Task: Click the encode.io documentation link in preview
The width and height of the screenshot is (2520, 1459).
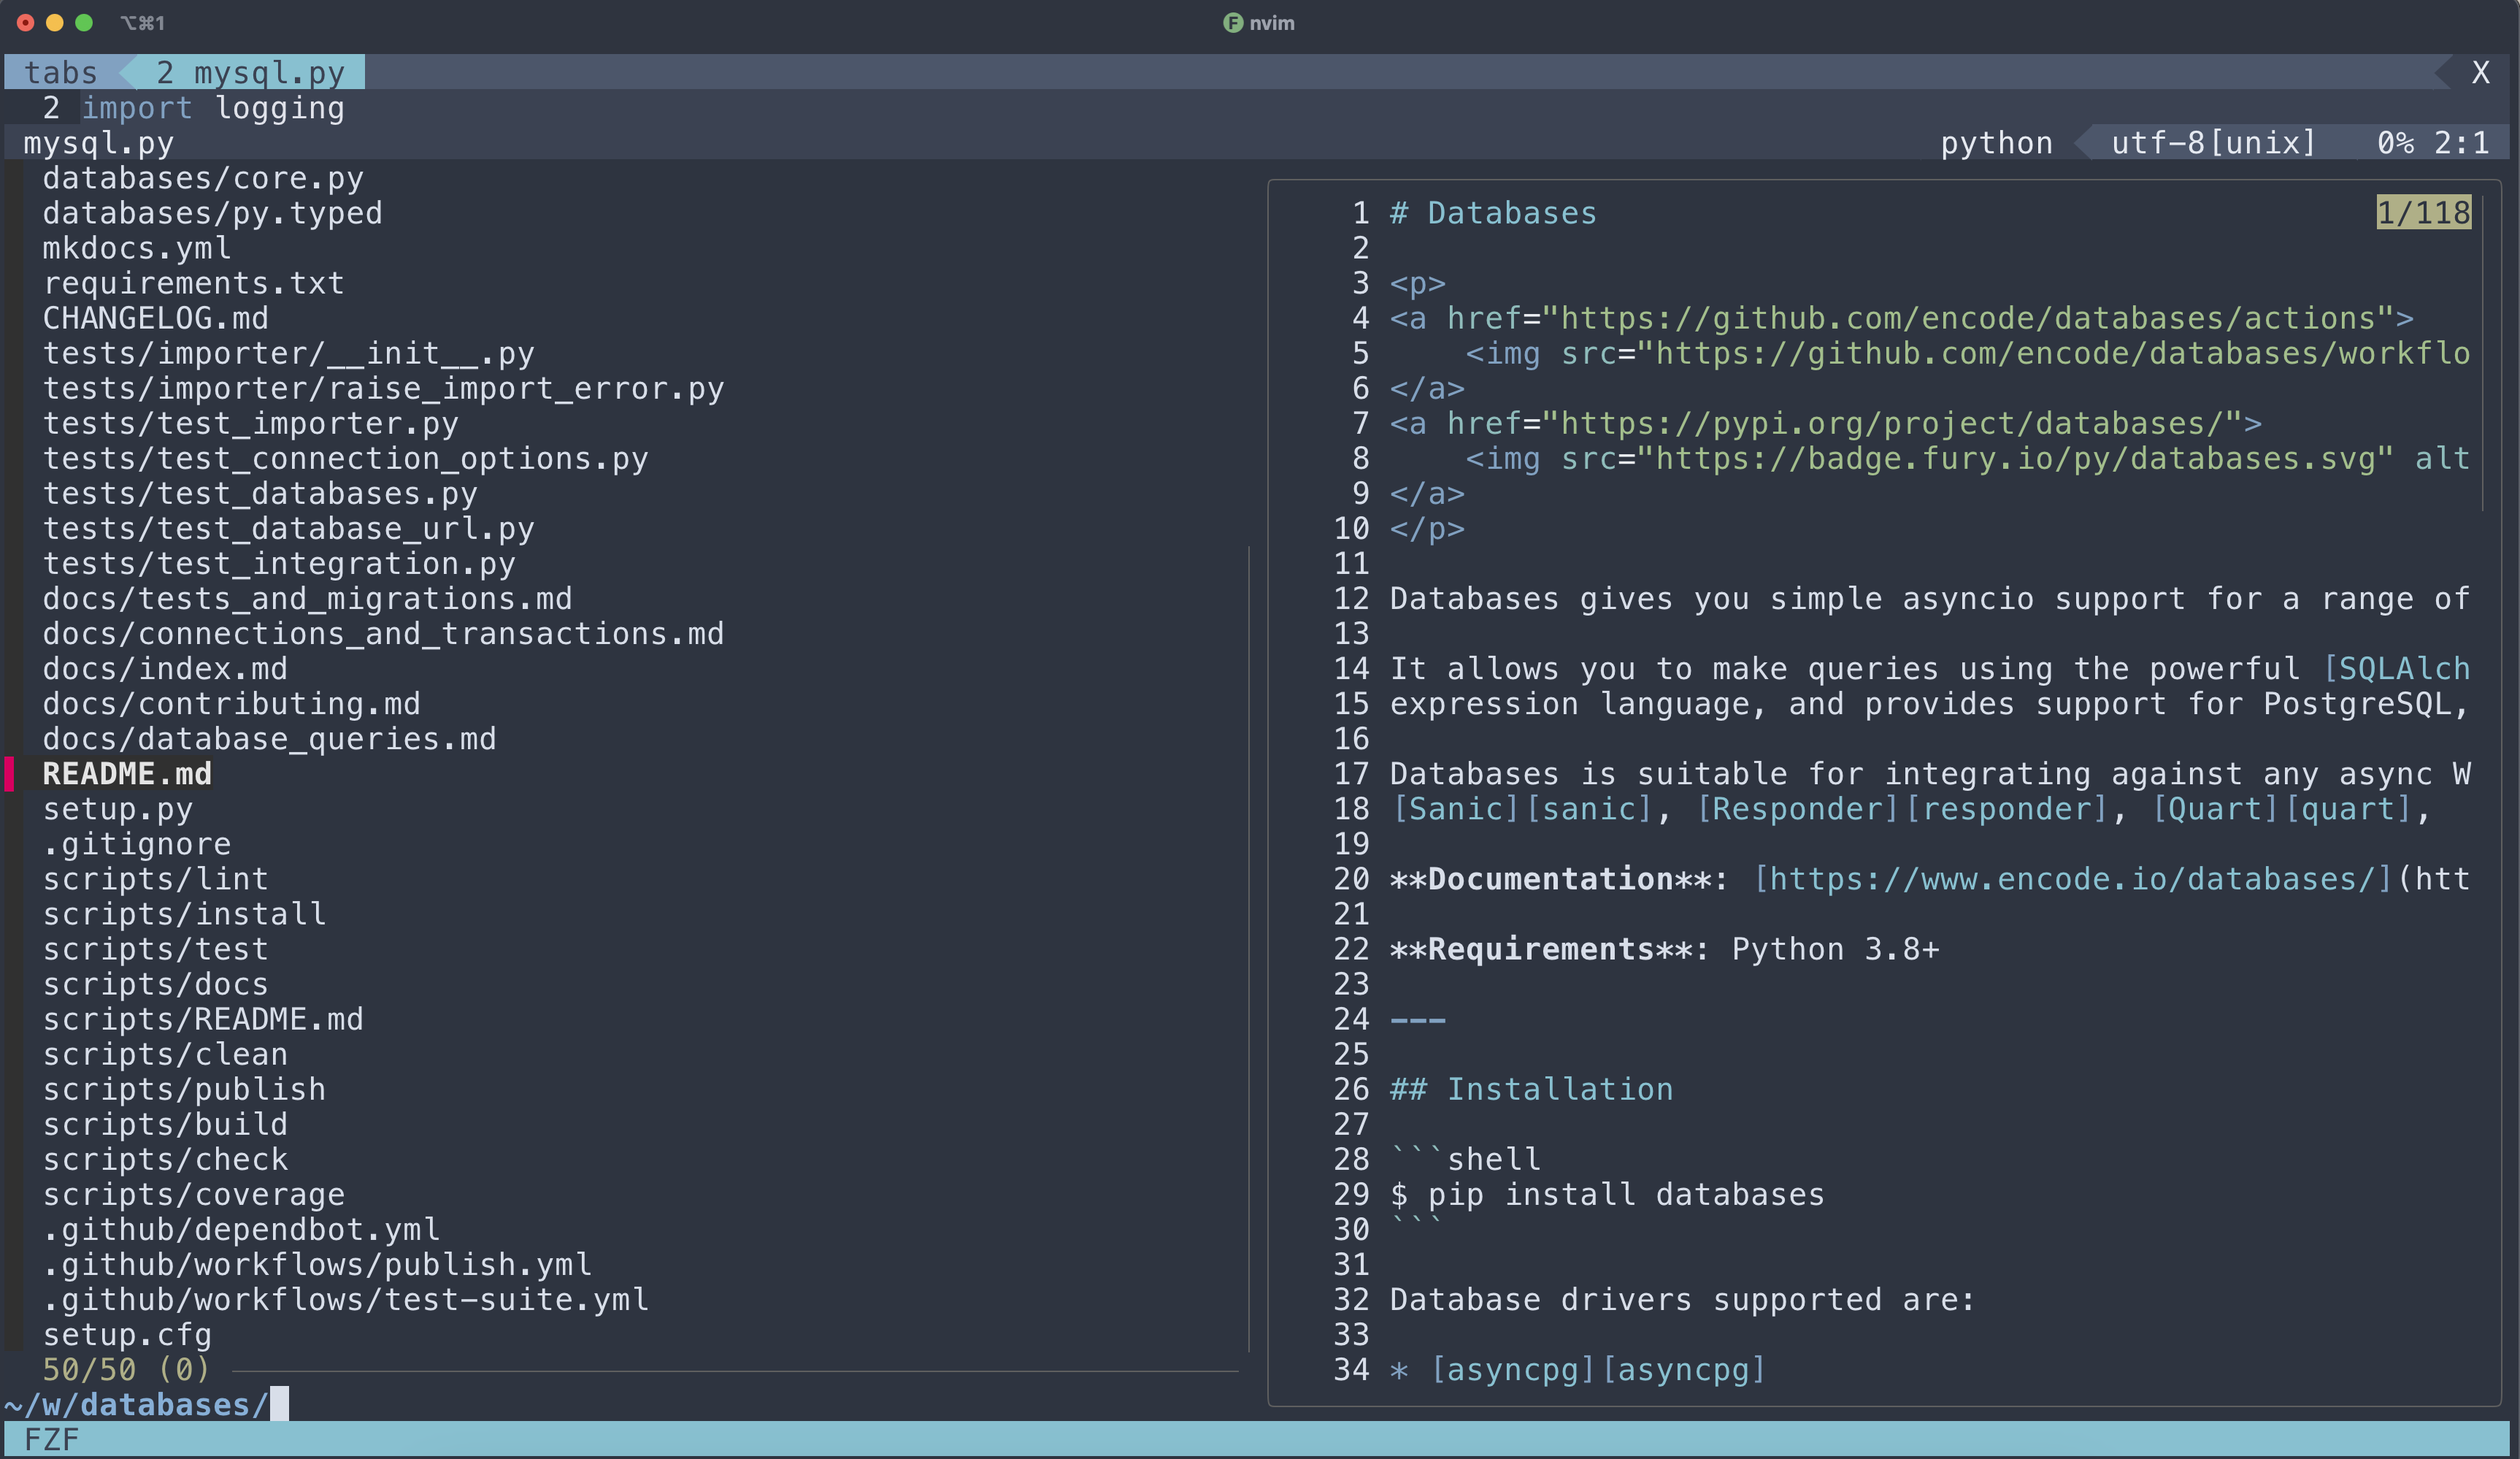Action: 2073,879
